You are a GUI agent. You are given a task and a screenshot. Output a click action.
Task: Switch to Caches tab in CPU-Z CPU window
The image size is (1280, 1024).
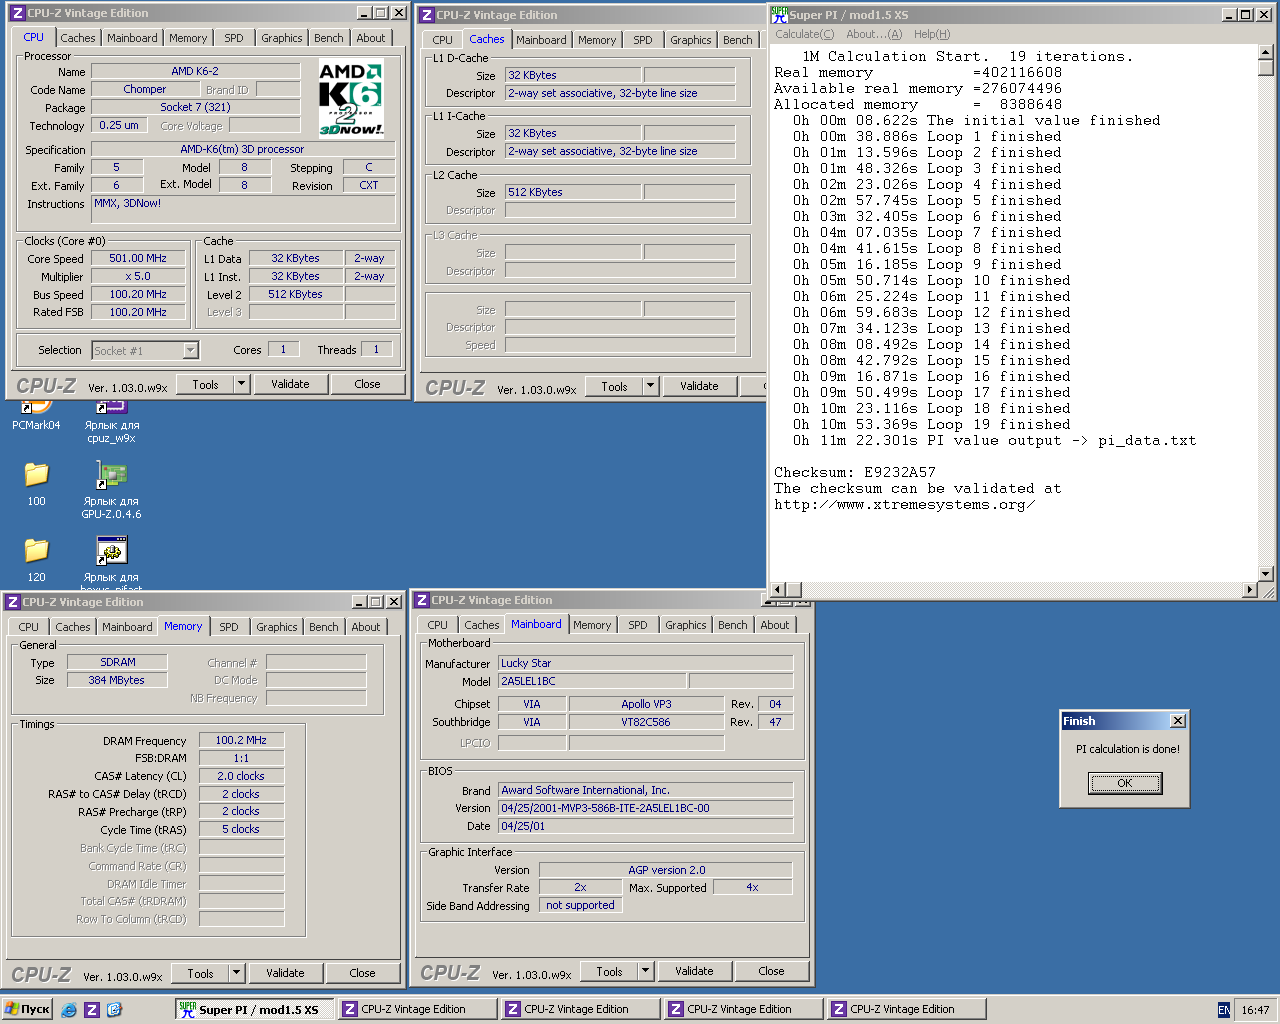(77, 38)
